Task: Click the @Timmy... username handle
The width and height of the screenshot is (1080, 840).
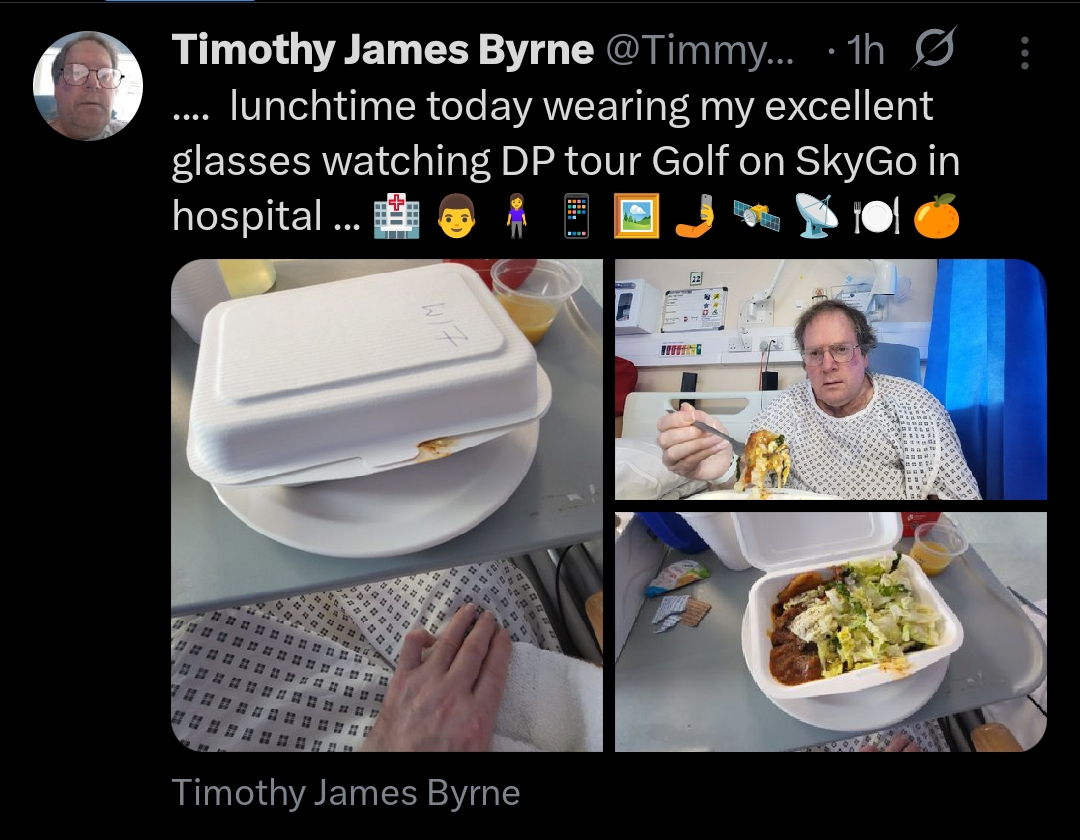Action: click(699, 50)
